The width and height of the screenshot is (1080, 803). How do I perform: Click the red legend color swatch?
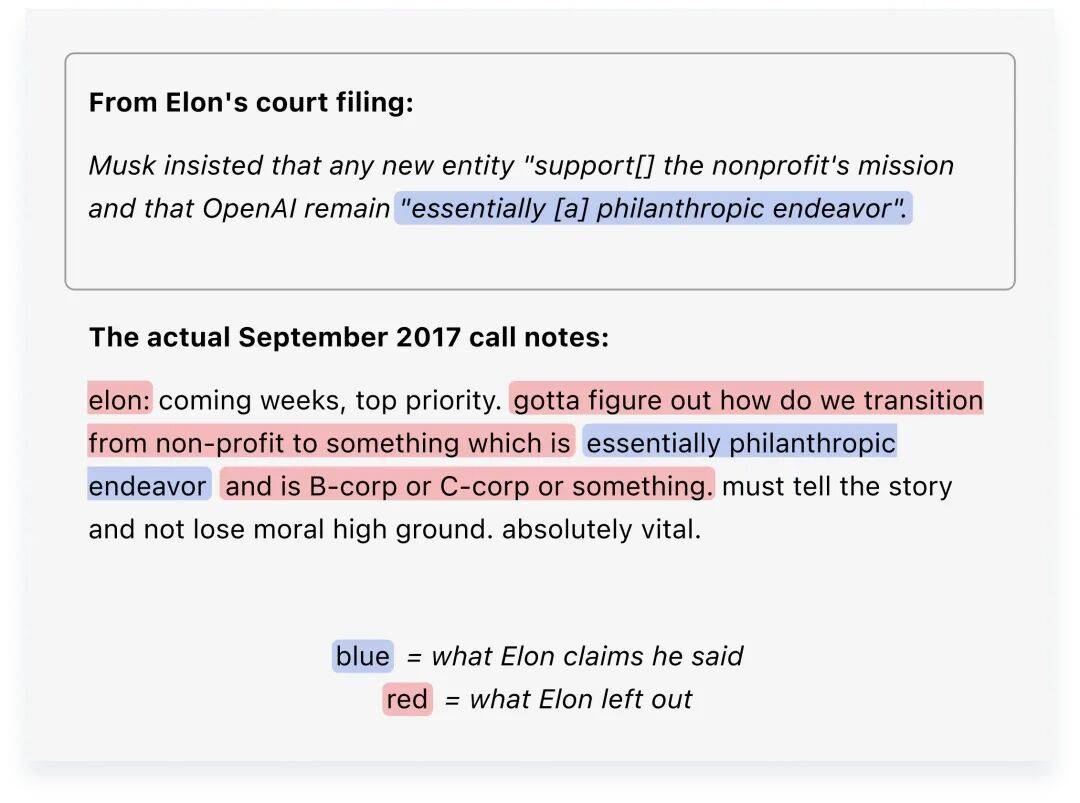[x=407, y=699]
